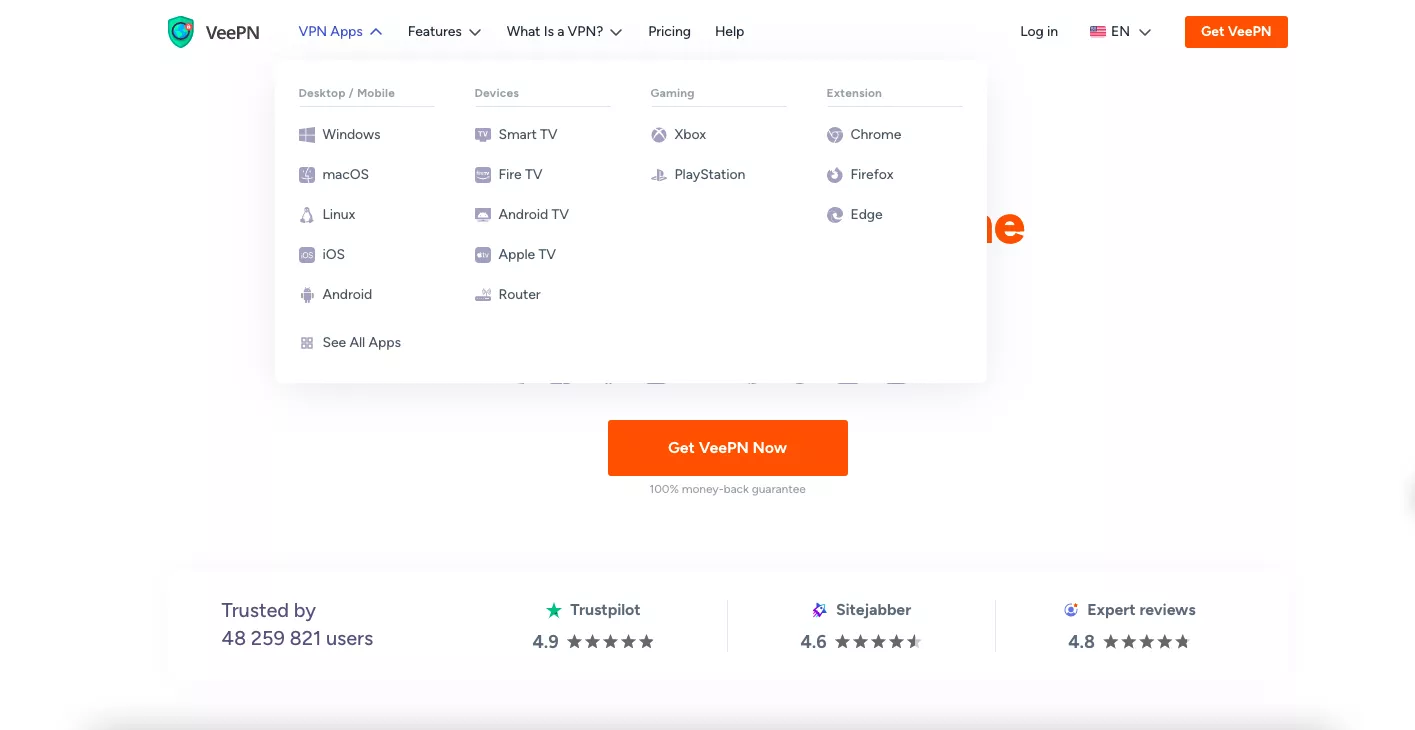Open the EN language dropdown chevron
Image resolution: width=1415 pixels, height=730 pixels.
(1145, 32)
